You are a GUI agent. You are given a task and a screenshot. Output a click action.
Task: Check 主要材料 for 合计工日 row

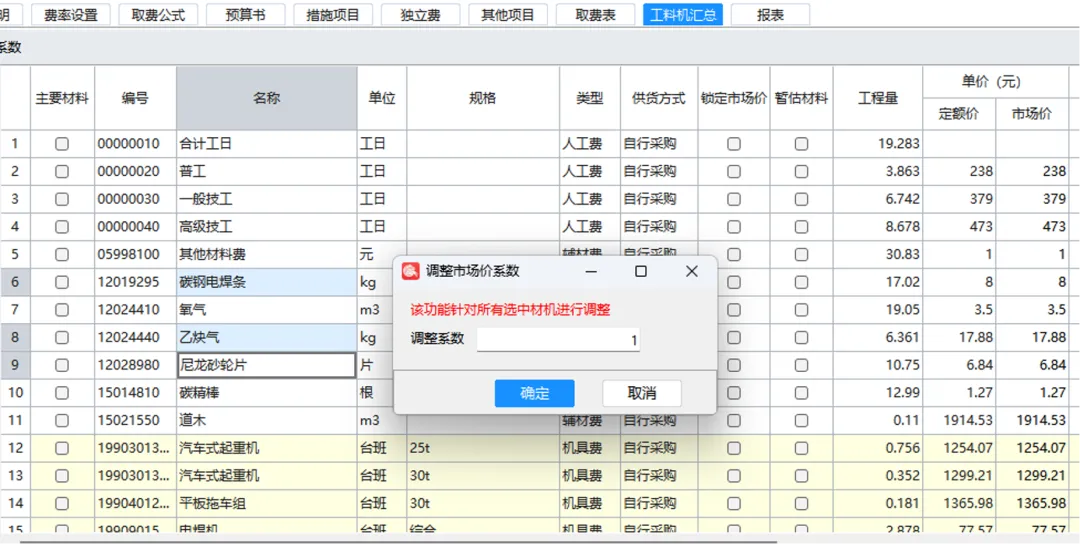coord(62,144)
